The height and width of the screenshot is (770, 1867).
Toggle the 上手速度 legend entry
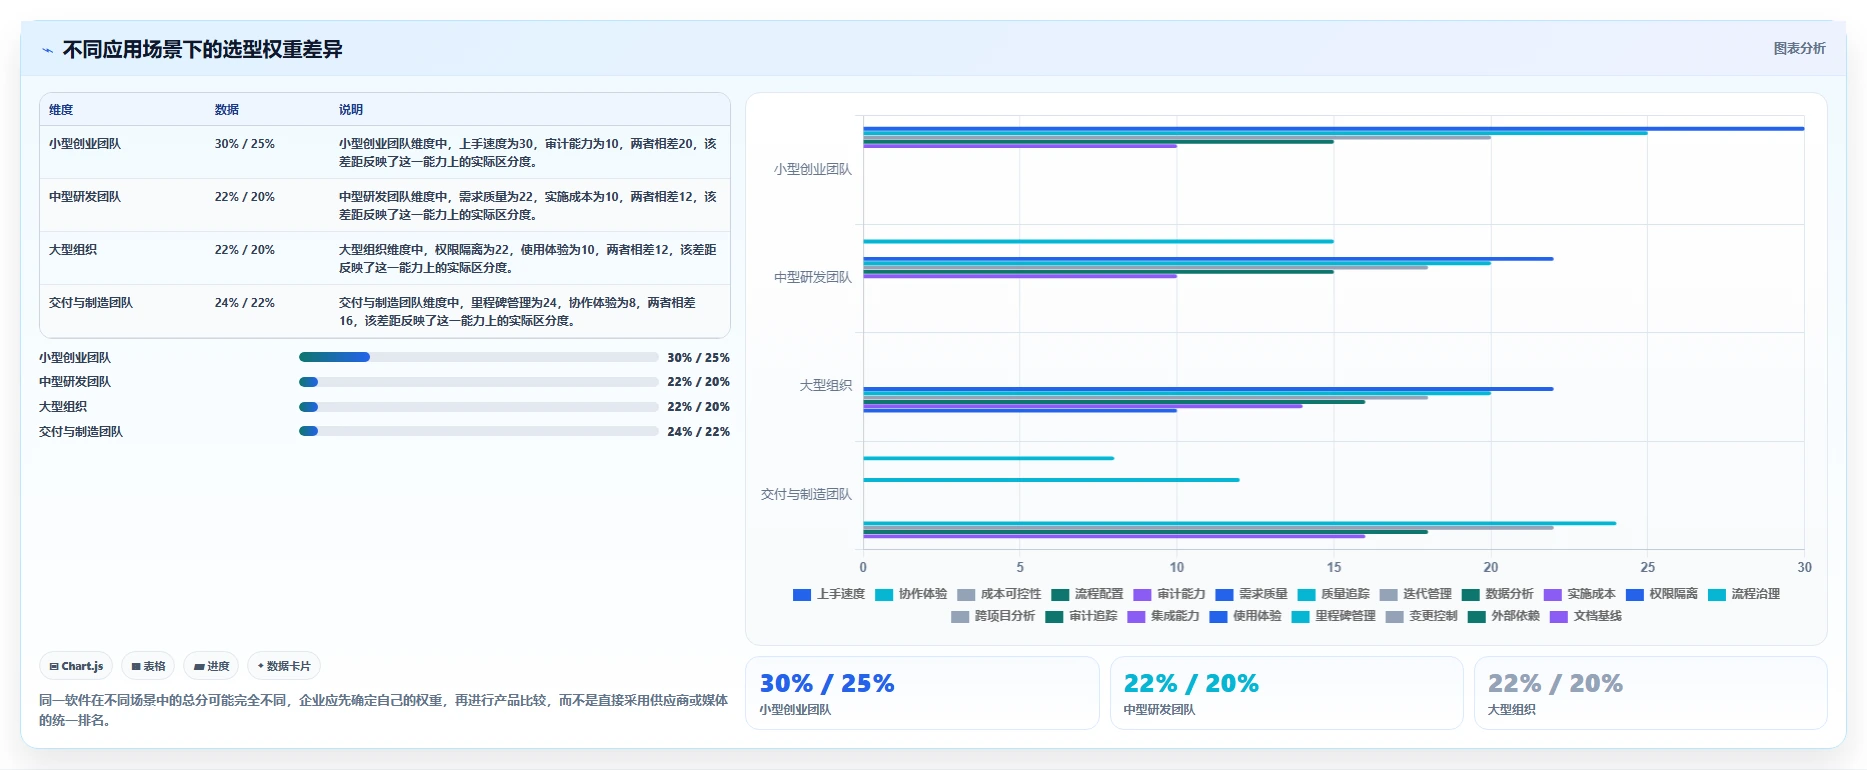pos(828,594)
